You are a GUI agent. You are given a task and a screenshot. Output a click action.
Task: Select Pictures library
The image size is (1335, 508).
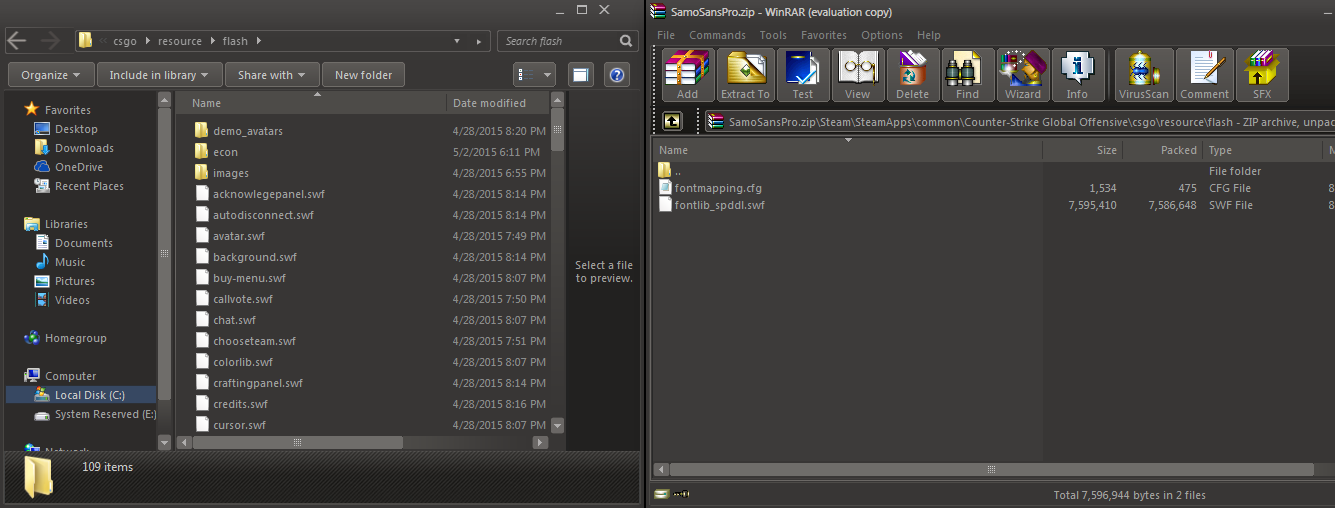tap(75, 281)
